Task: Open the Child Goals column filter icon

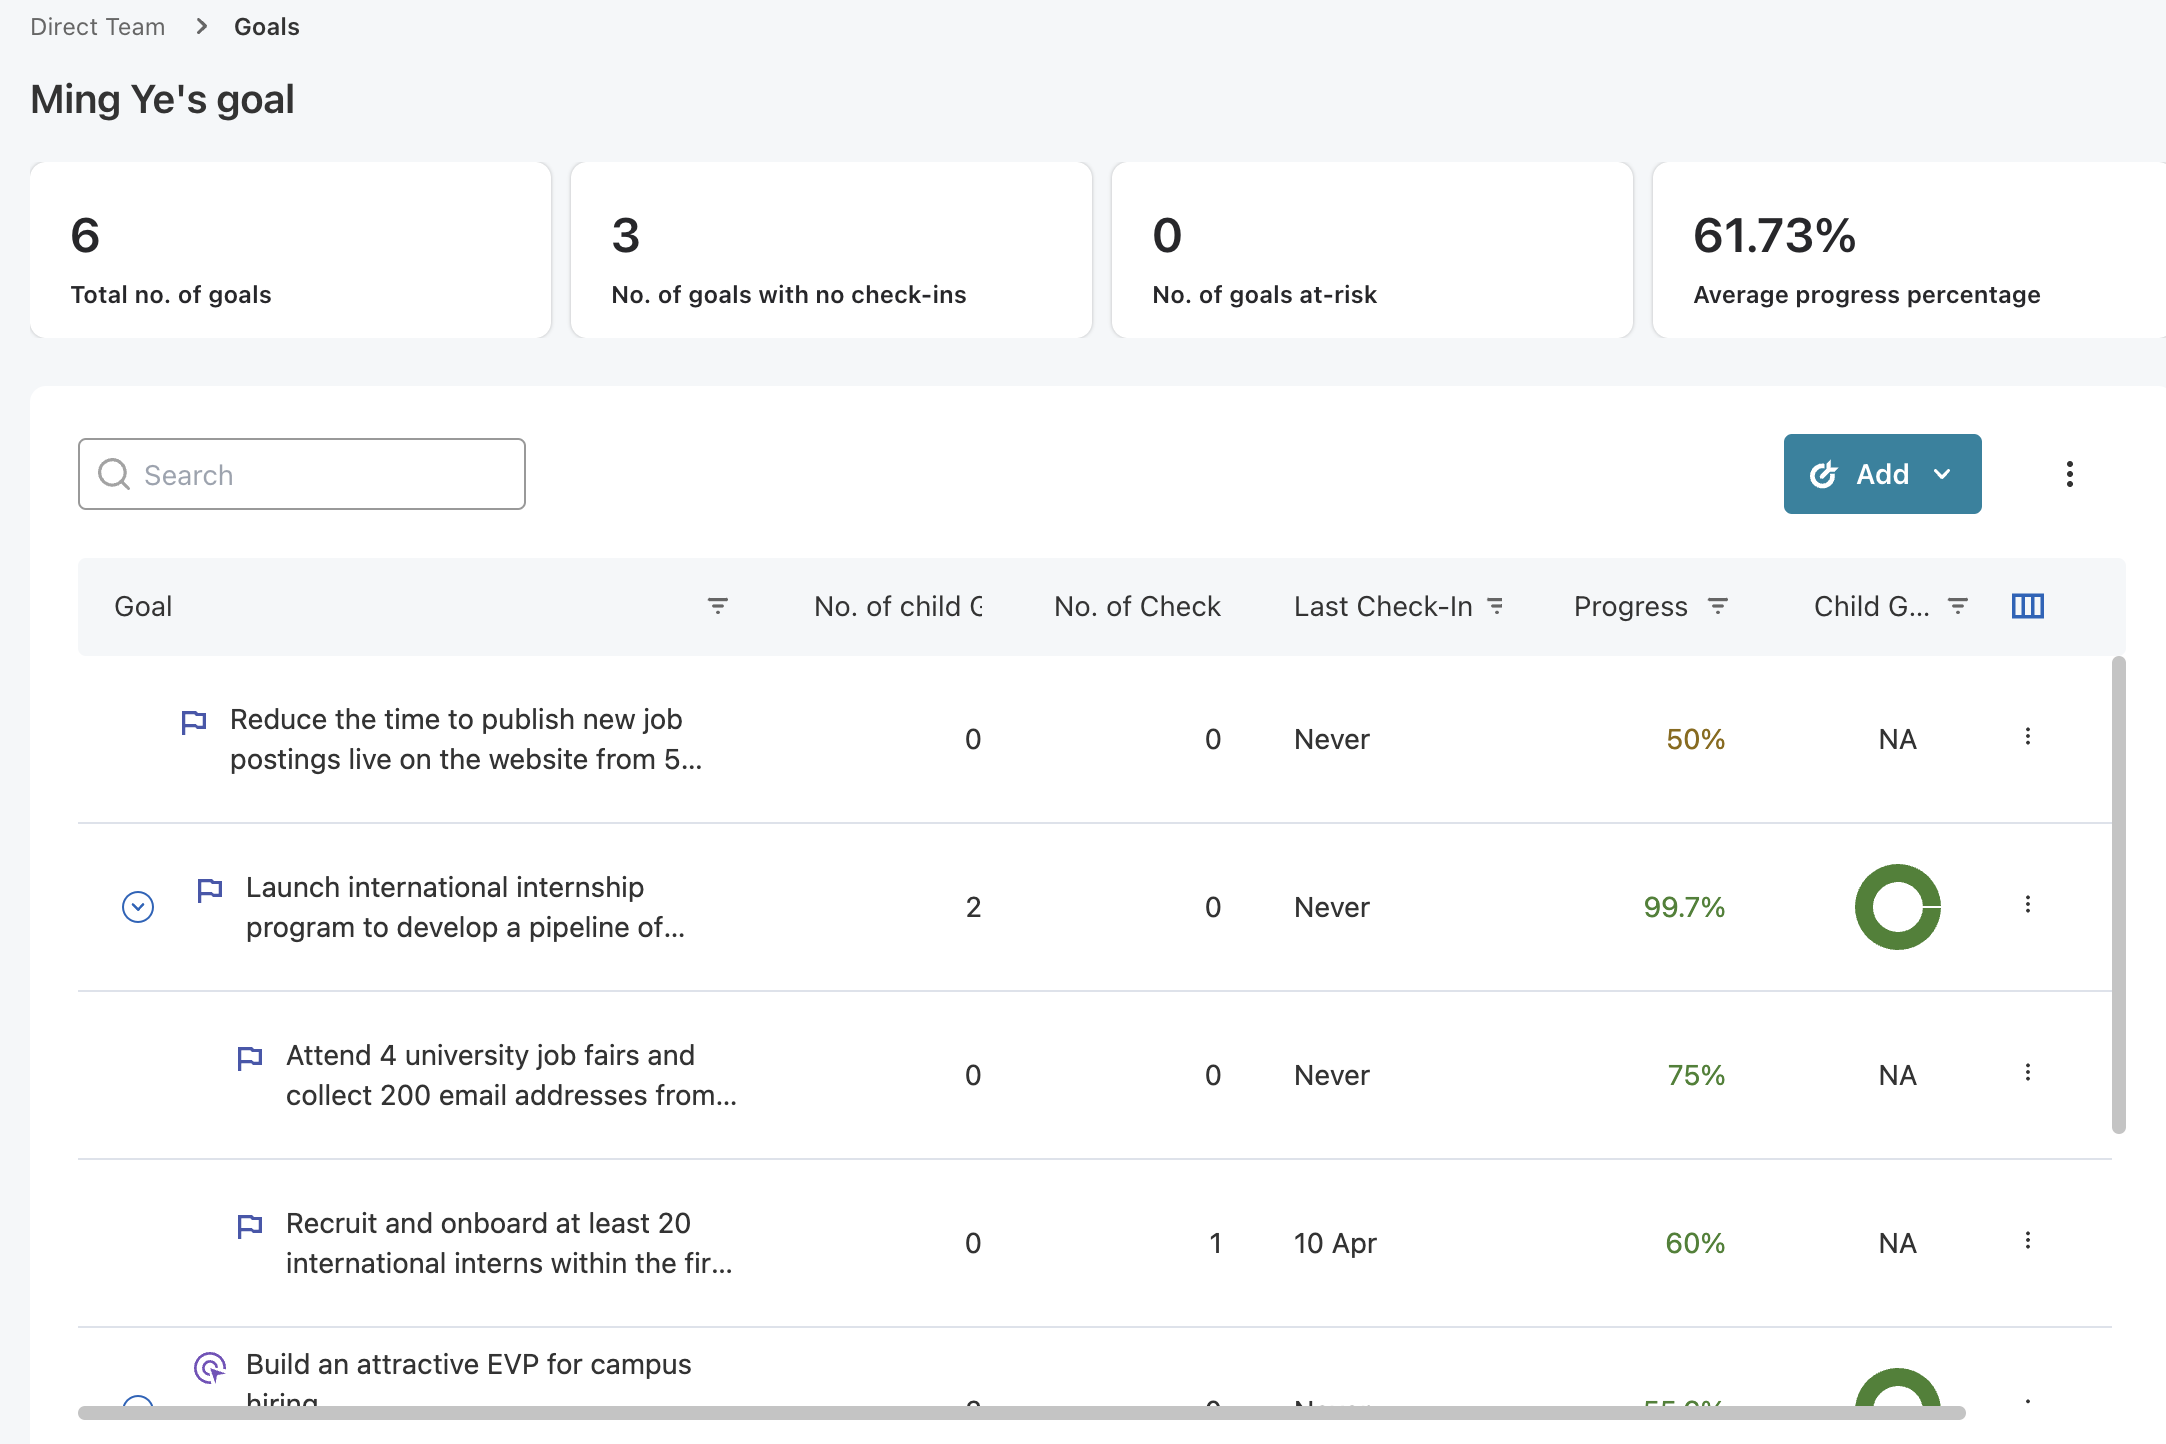Action: click(1957, 606)
